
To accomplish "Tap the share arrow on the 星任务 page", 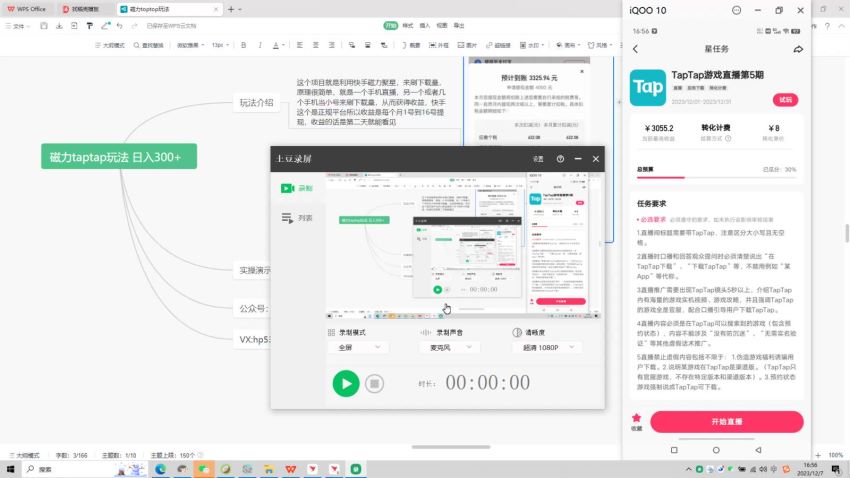I will click(798, 49).
